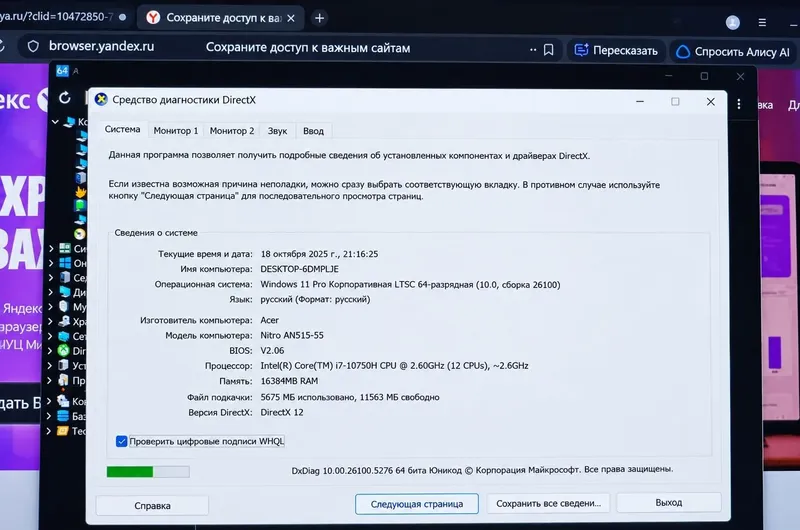Click 'Сохранить все сведени...' button

point(548,503)
